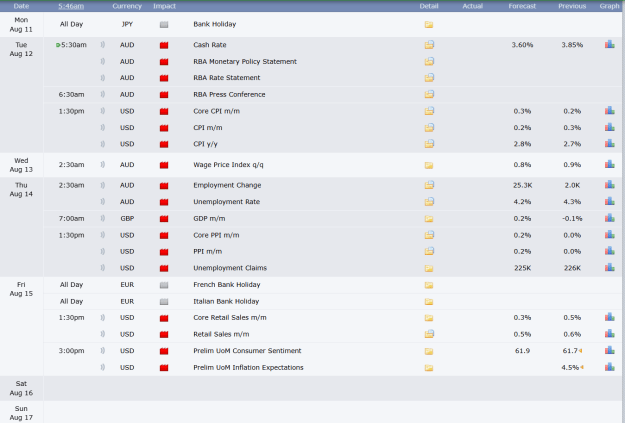625x423 pixels.
Task: Open detail folder for French Bank Holiday
Action: coord(429,285)
